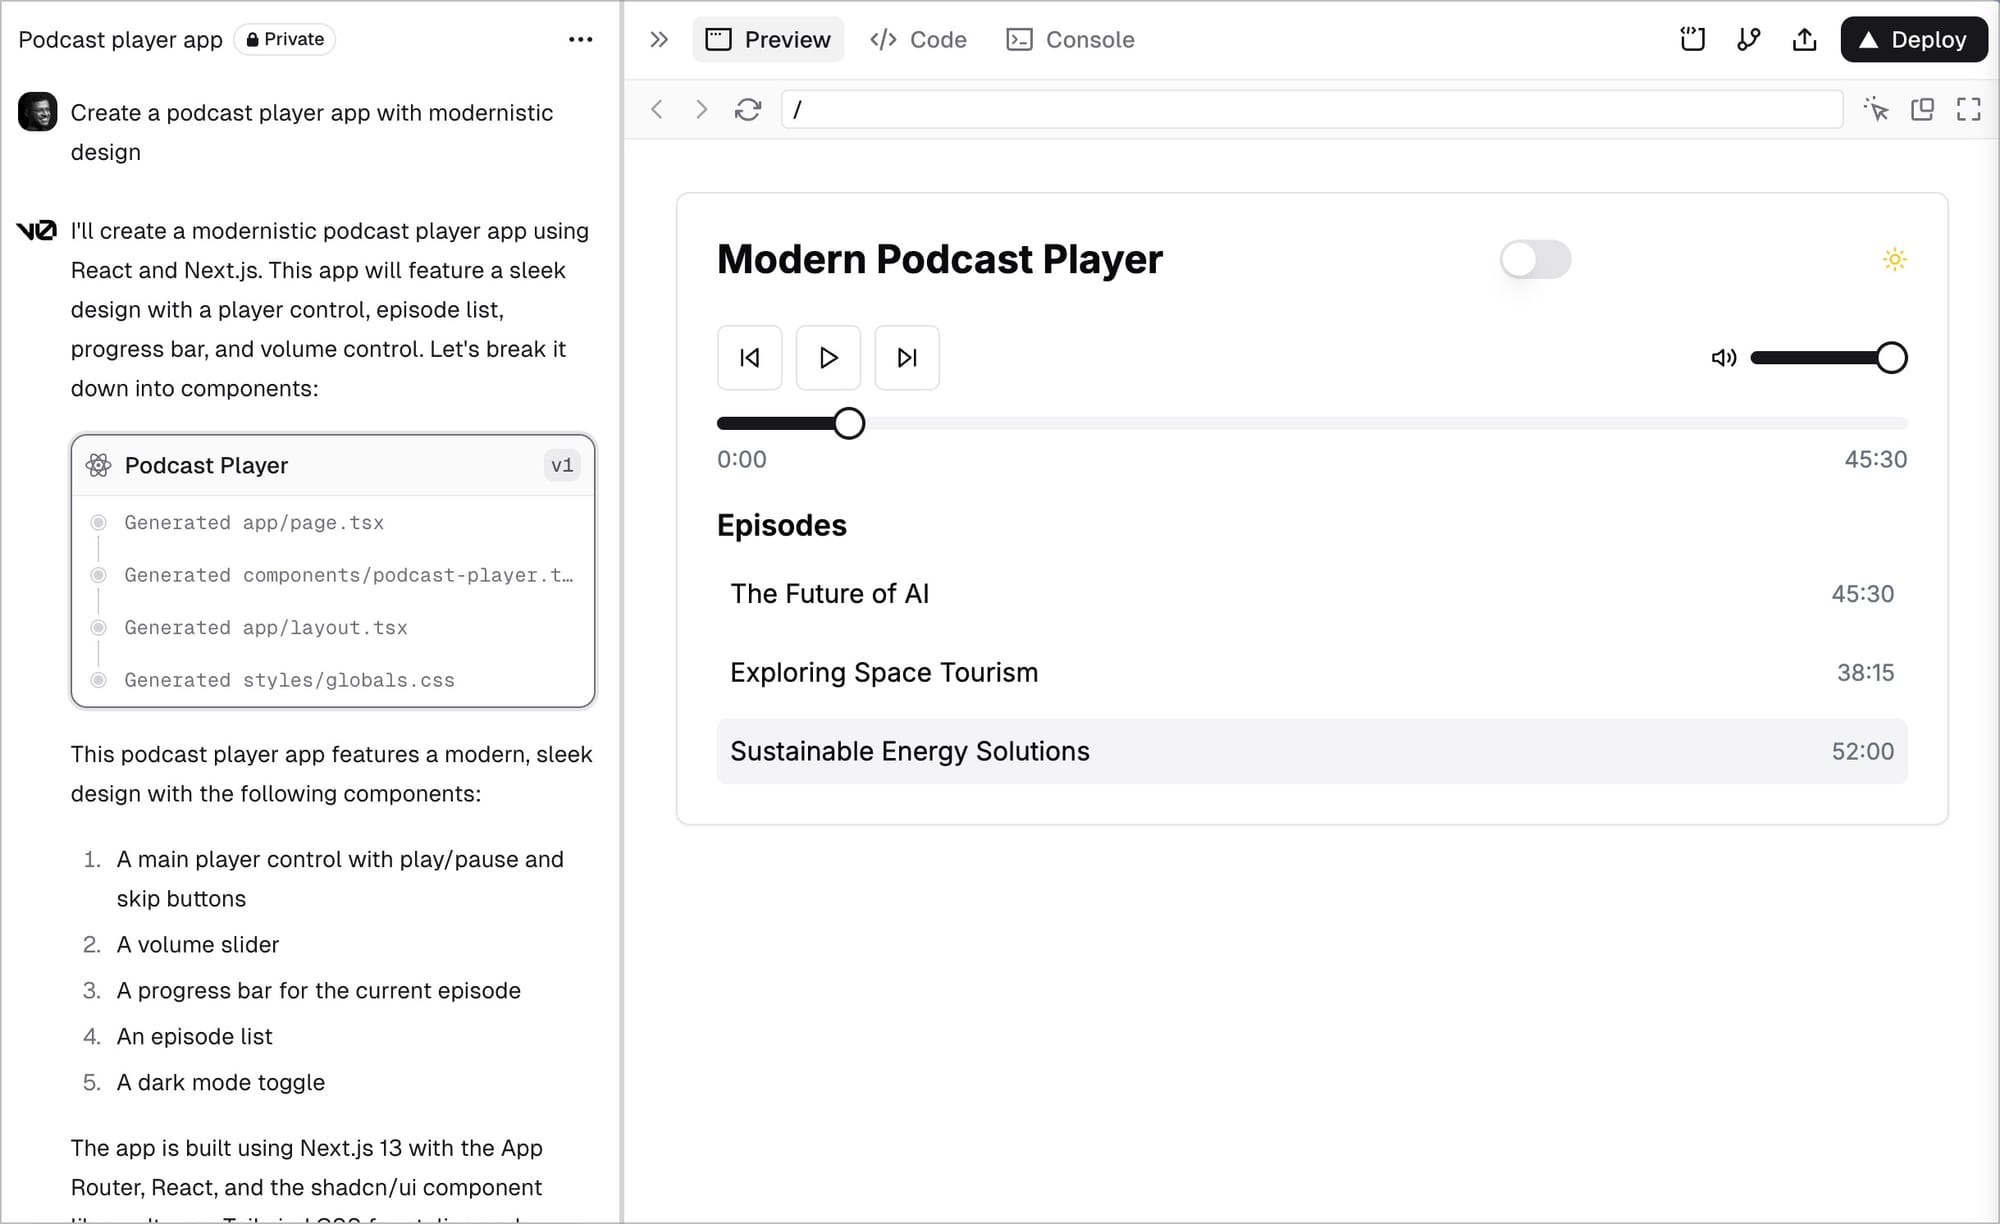Reload the preview with the refresh icon

tap(748, 109)
